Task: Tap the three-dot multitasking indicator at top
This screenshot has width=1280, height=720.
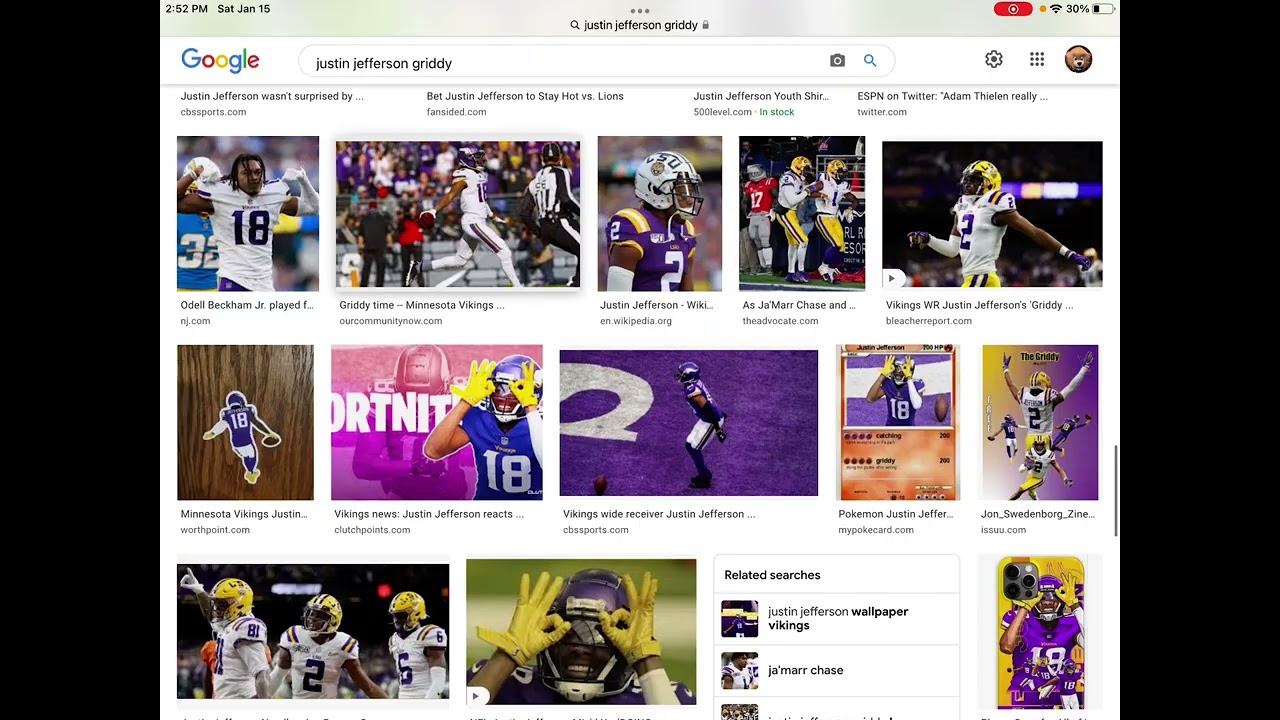Action: click(x=640, y=10)
